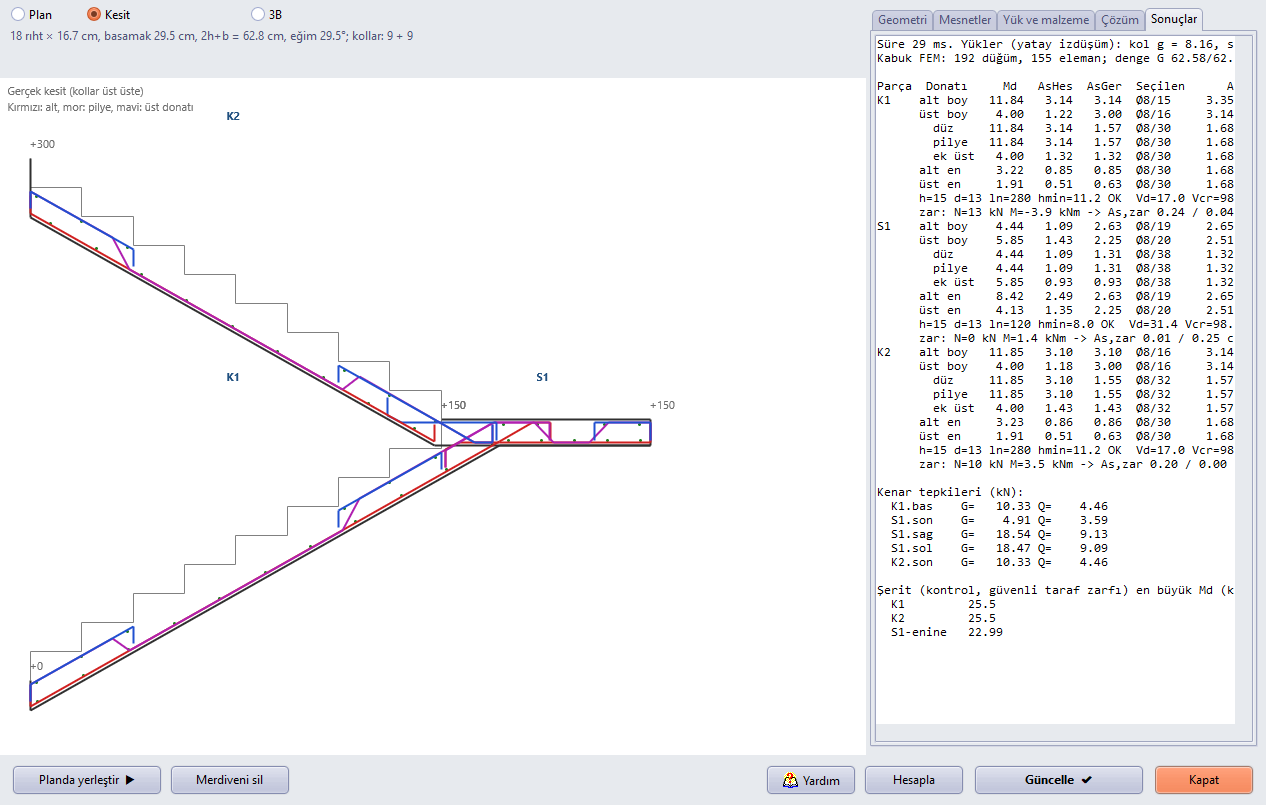Viewport: 1266px width, 805px height.
Task: Click the Yardım help icon
Action: point(790,780)
